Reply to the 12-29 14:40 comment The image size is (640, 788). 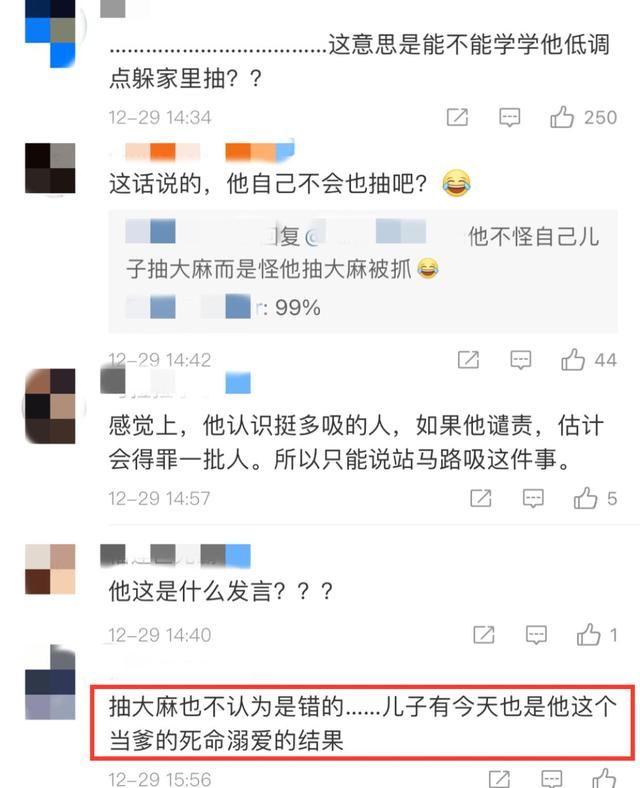[536, 635]
